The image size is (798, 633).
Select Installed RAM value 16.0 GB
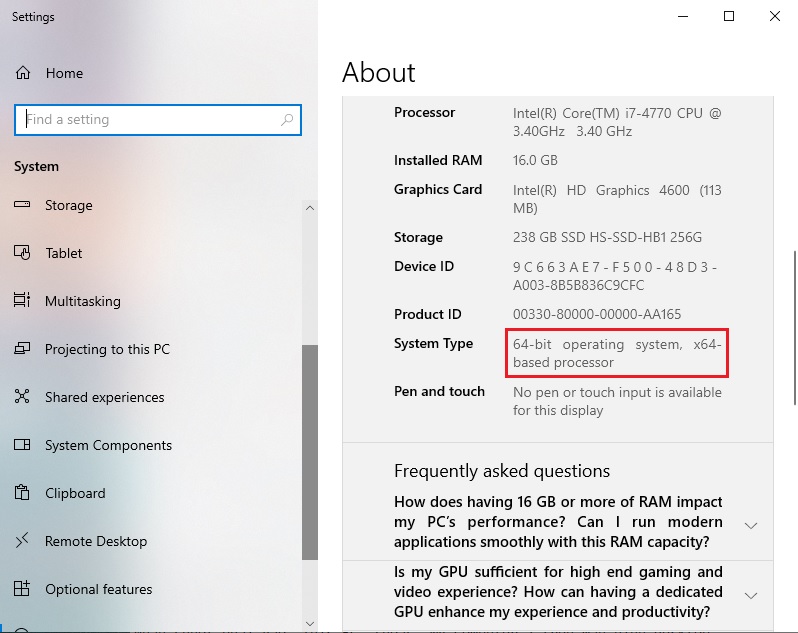coord(535,160)
